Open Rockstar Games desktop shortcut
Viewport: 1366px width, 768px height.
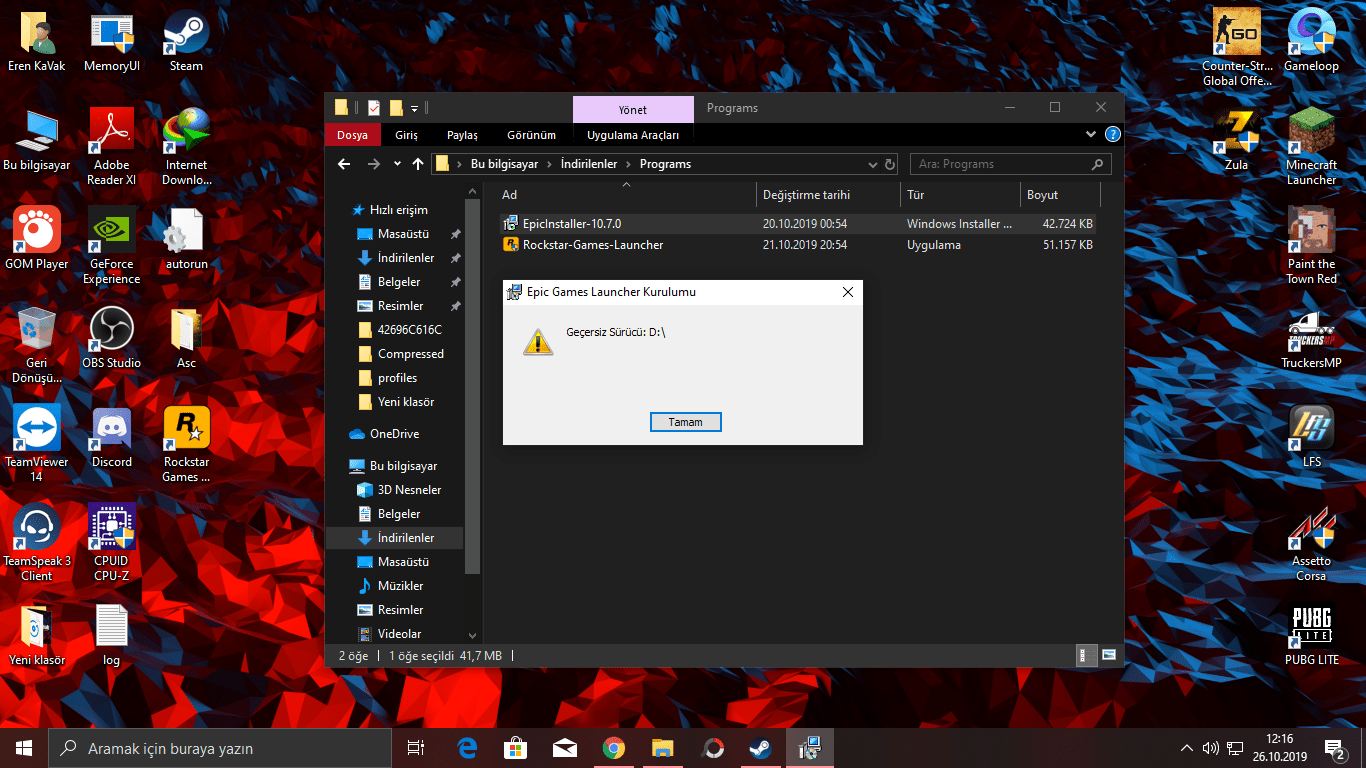(186, 444)
